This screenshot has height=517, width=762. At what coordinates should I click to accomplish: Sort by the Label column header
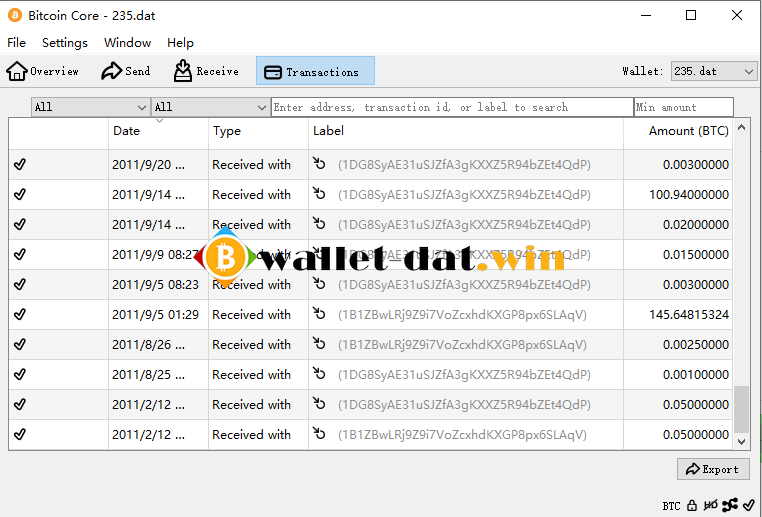pyautogui.click(x=466, y=131)
